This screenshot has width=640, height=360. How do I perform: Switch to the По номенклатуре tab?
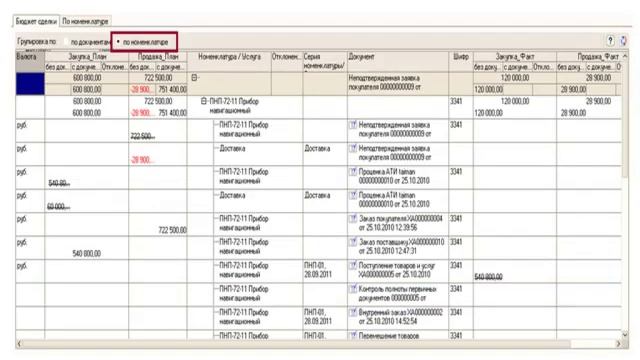85,21
